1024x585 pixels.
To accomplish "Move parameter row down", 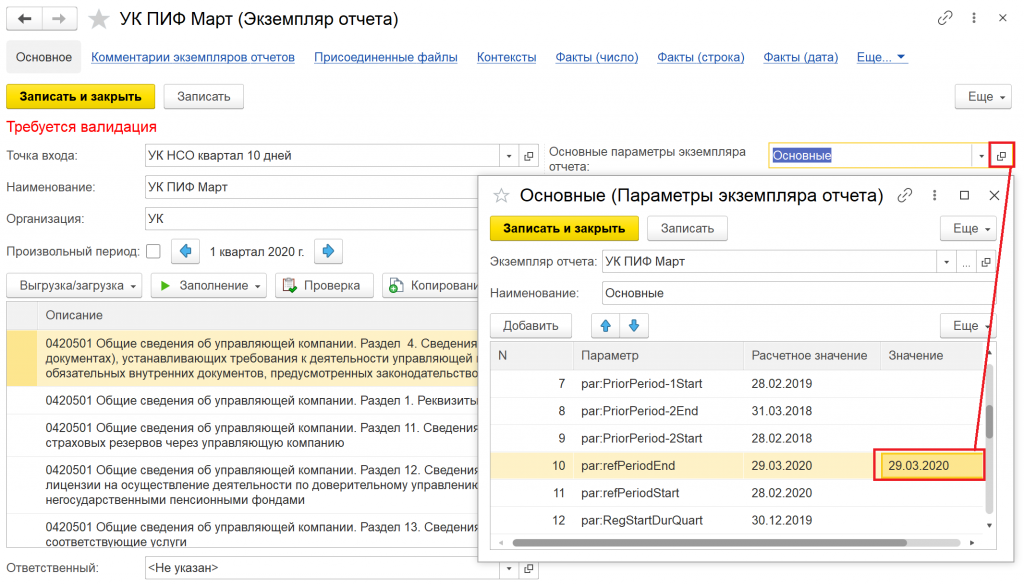I will point(634,326).
